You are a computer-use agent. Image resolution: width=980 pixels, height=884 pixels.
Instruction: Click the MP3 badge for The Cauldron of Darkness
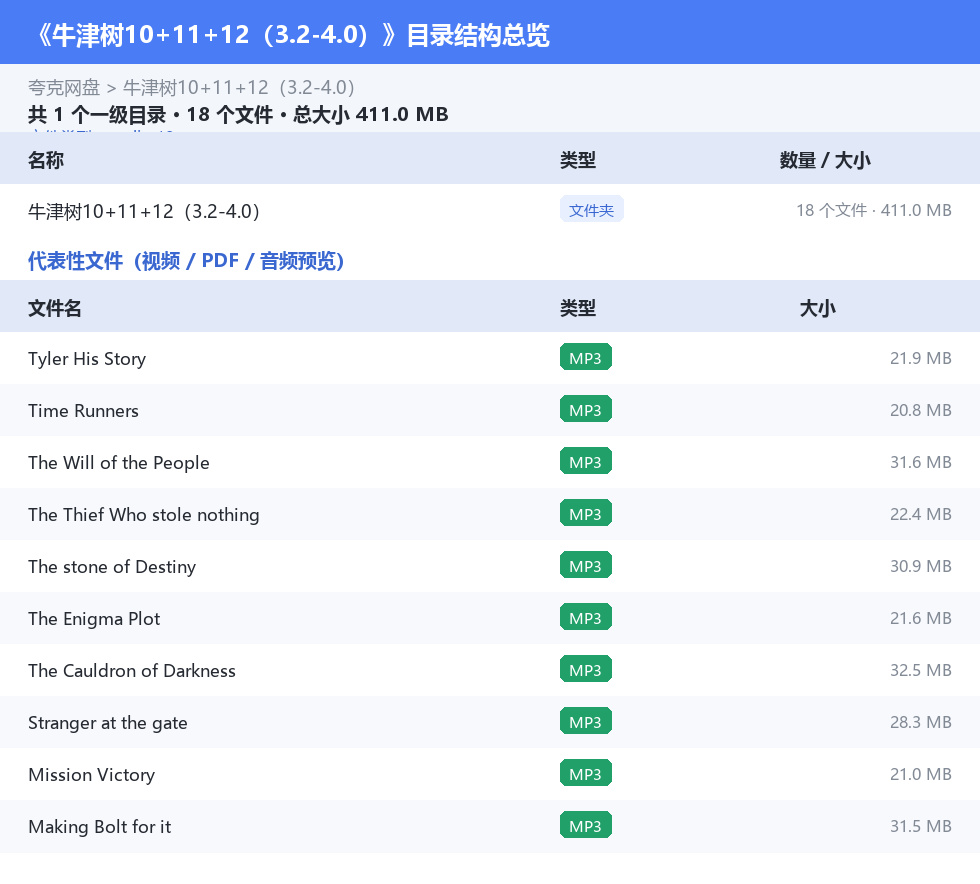pyautogui.click(x=586, y=669)
